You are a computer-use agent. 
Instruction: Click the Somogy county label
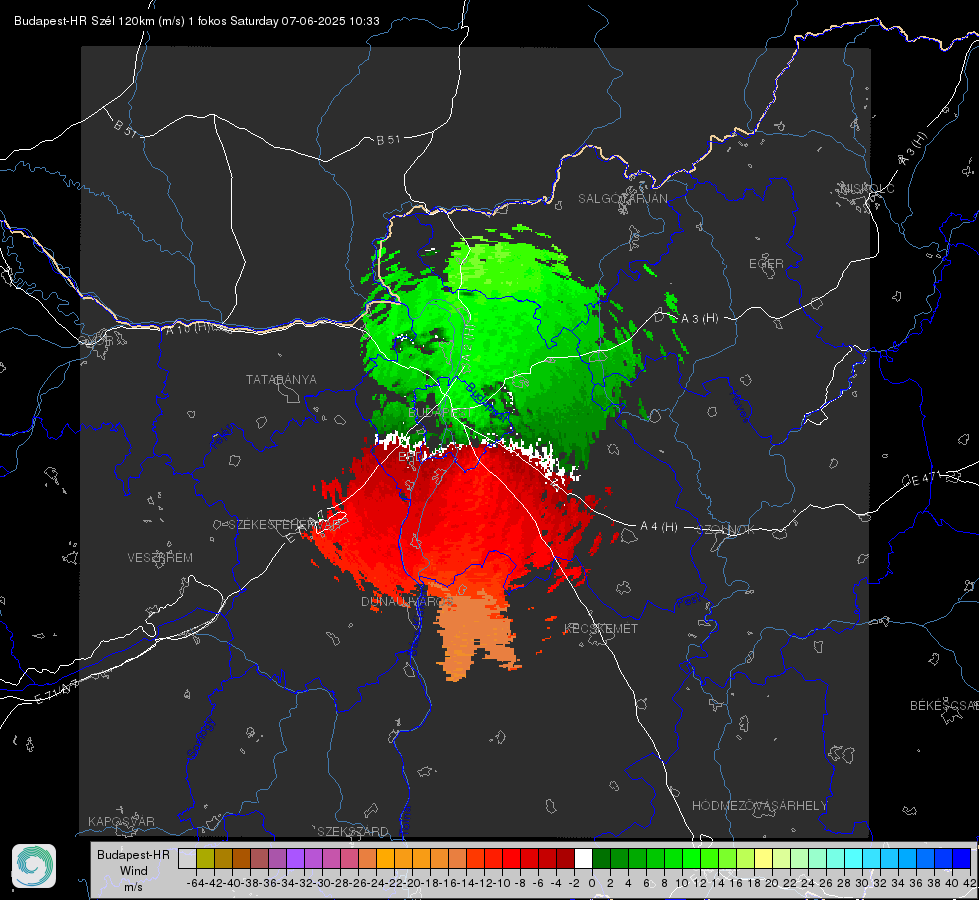point(200,738)
